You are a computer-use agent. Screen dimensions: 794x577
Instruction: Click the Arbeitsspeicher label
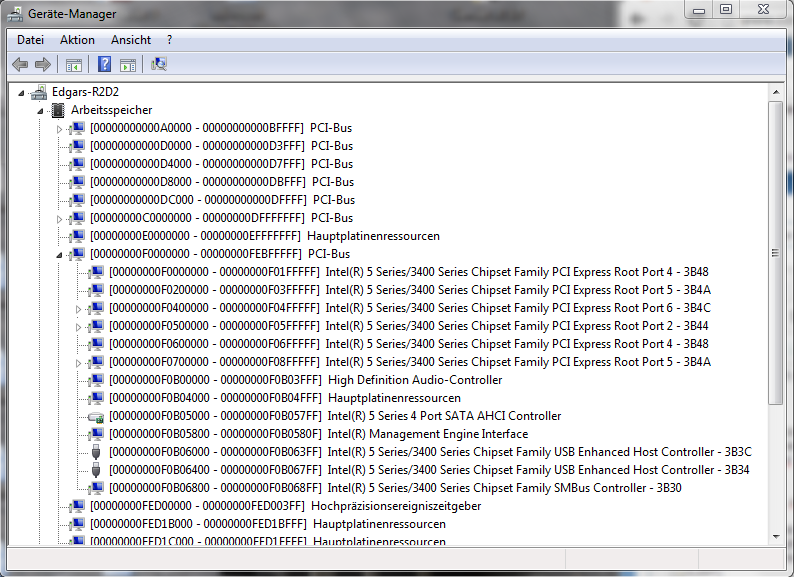(x=111, y=110)
